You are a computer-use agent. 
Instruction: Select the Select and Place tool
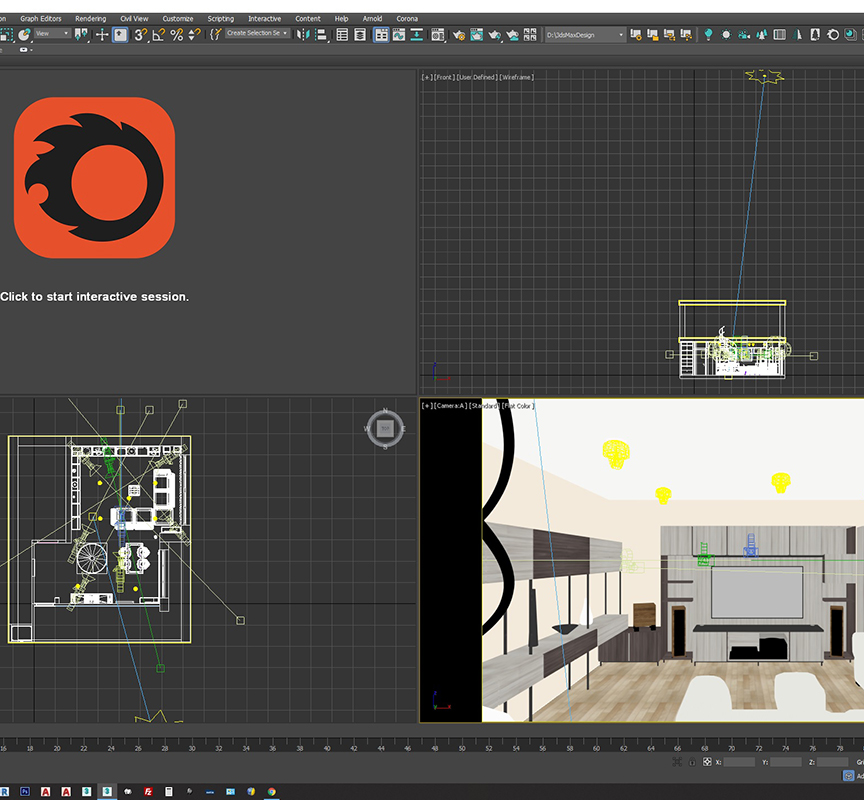(24, 35)
